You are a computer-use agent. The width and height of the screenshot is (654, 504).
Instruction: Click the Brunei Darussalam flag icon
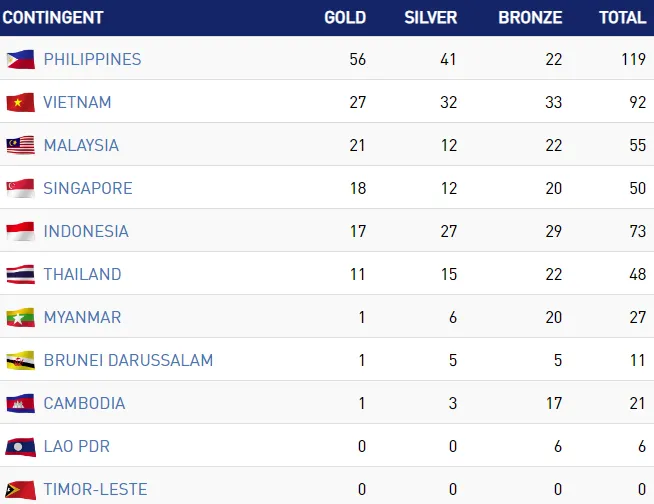tap(21, 360)
